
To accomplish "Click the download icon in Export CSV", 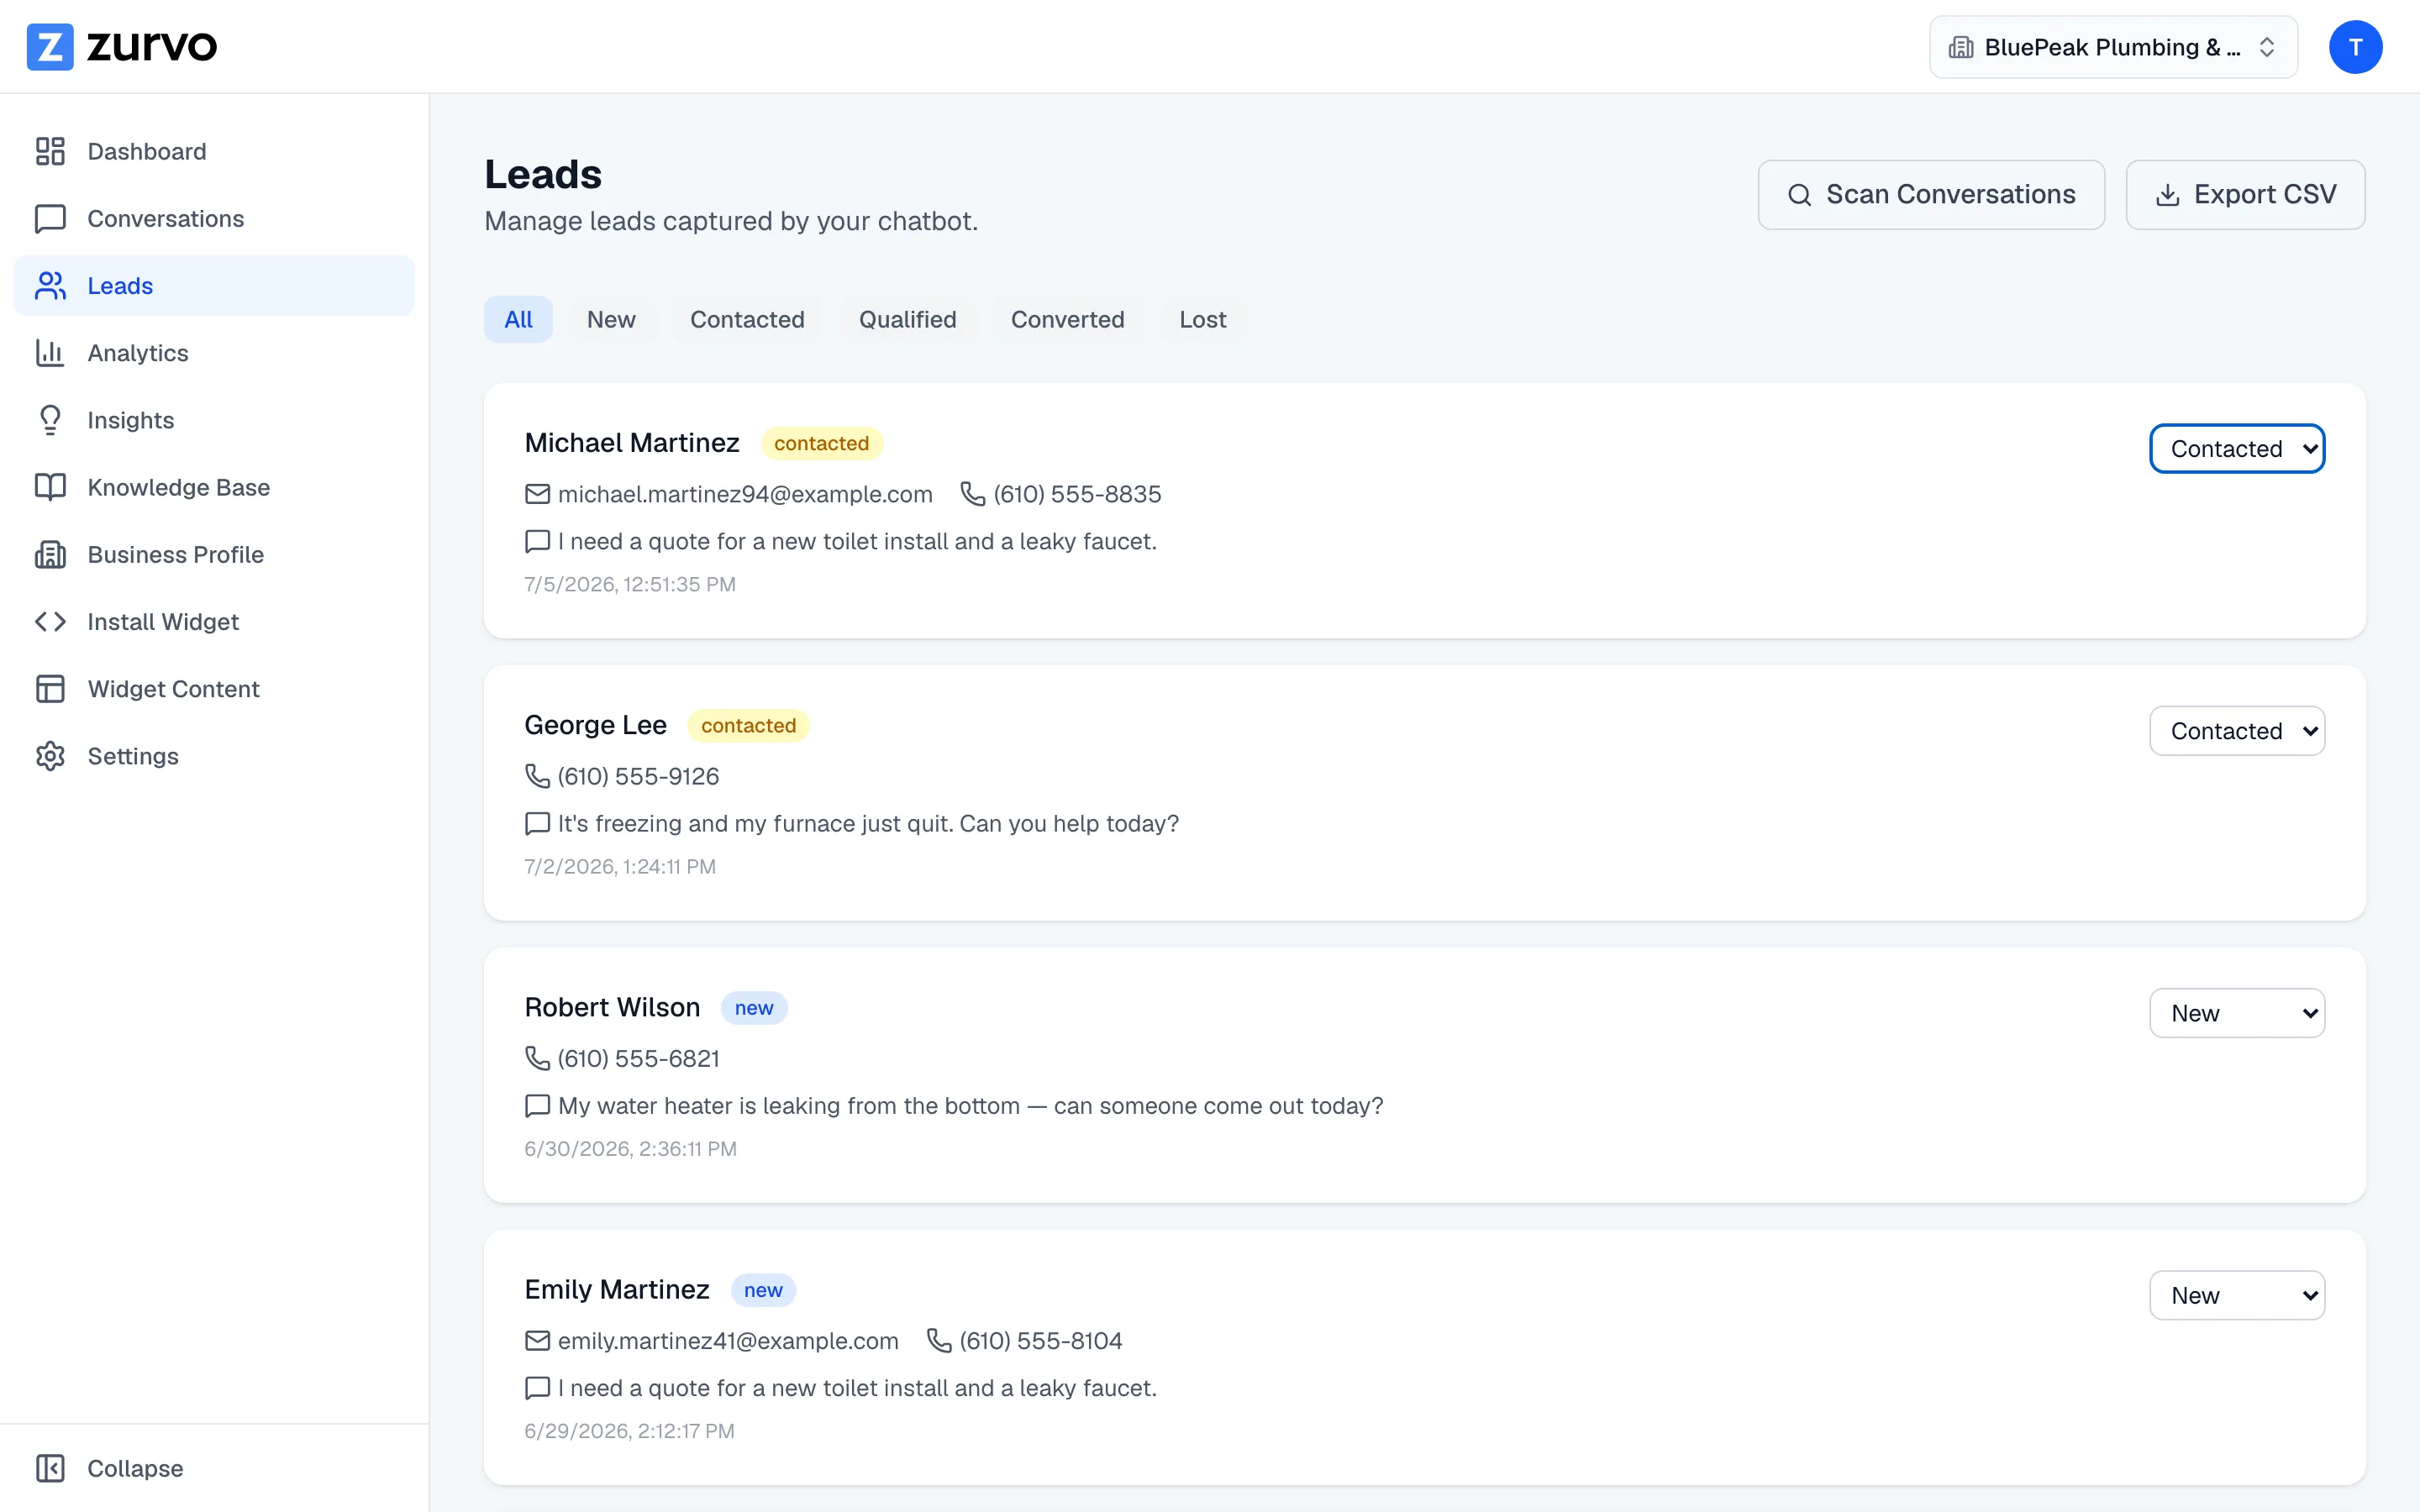I will click(2167, 195).
